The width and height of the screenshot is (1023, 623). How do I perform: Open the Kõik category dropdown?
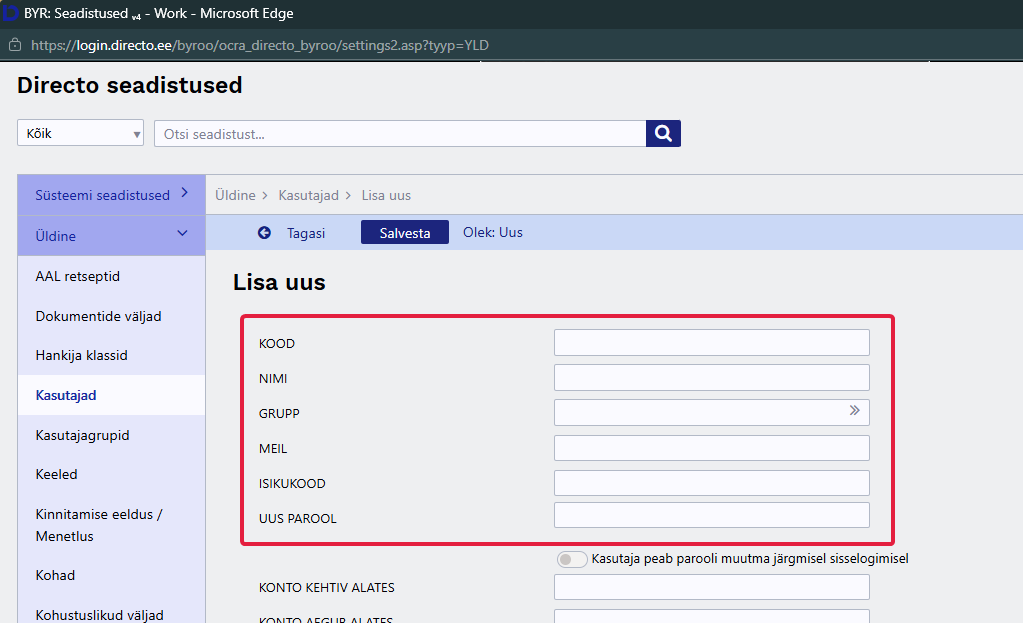click(x=80, y=133)
